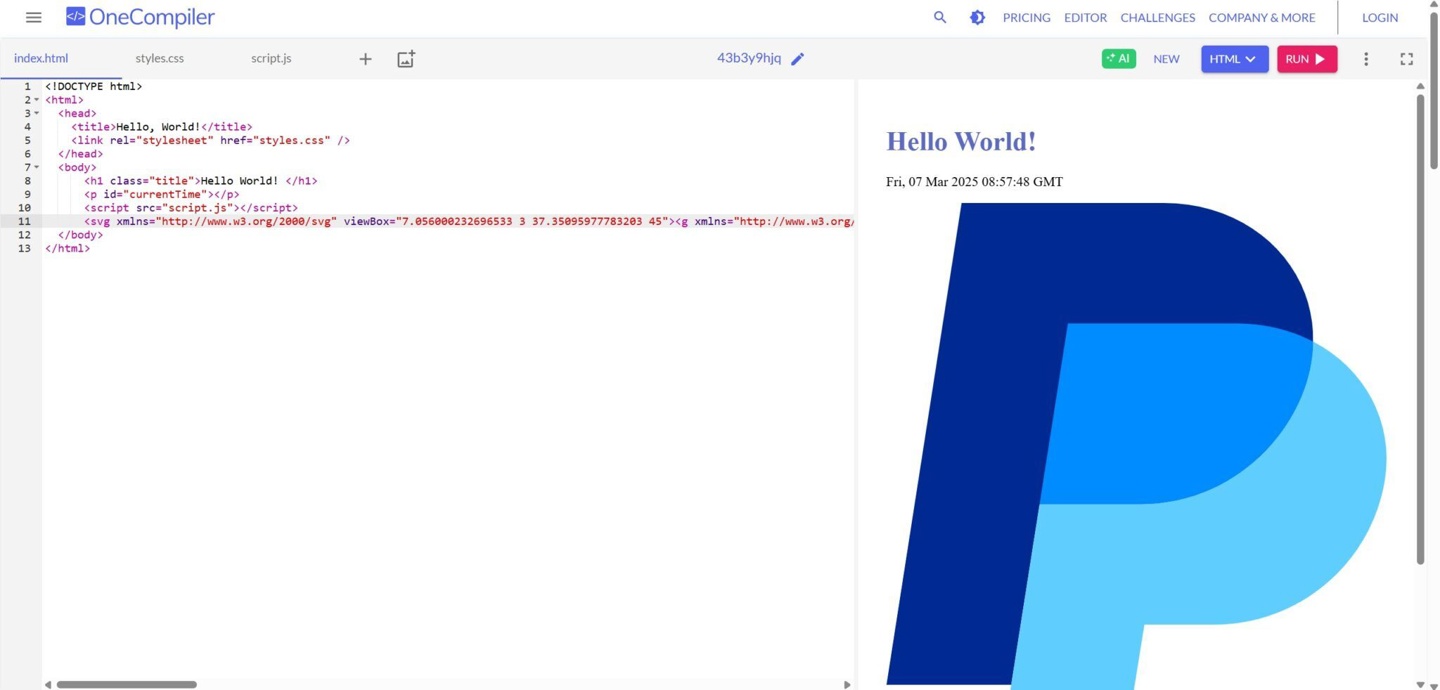
Task: Toggle dark theme with brightness icon
Action: click(977, 17)
